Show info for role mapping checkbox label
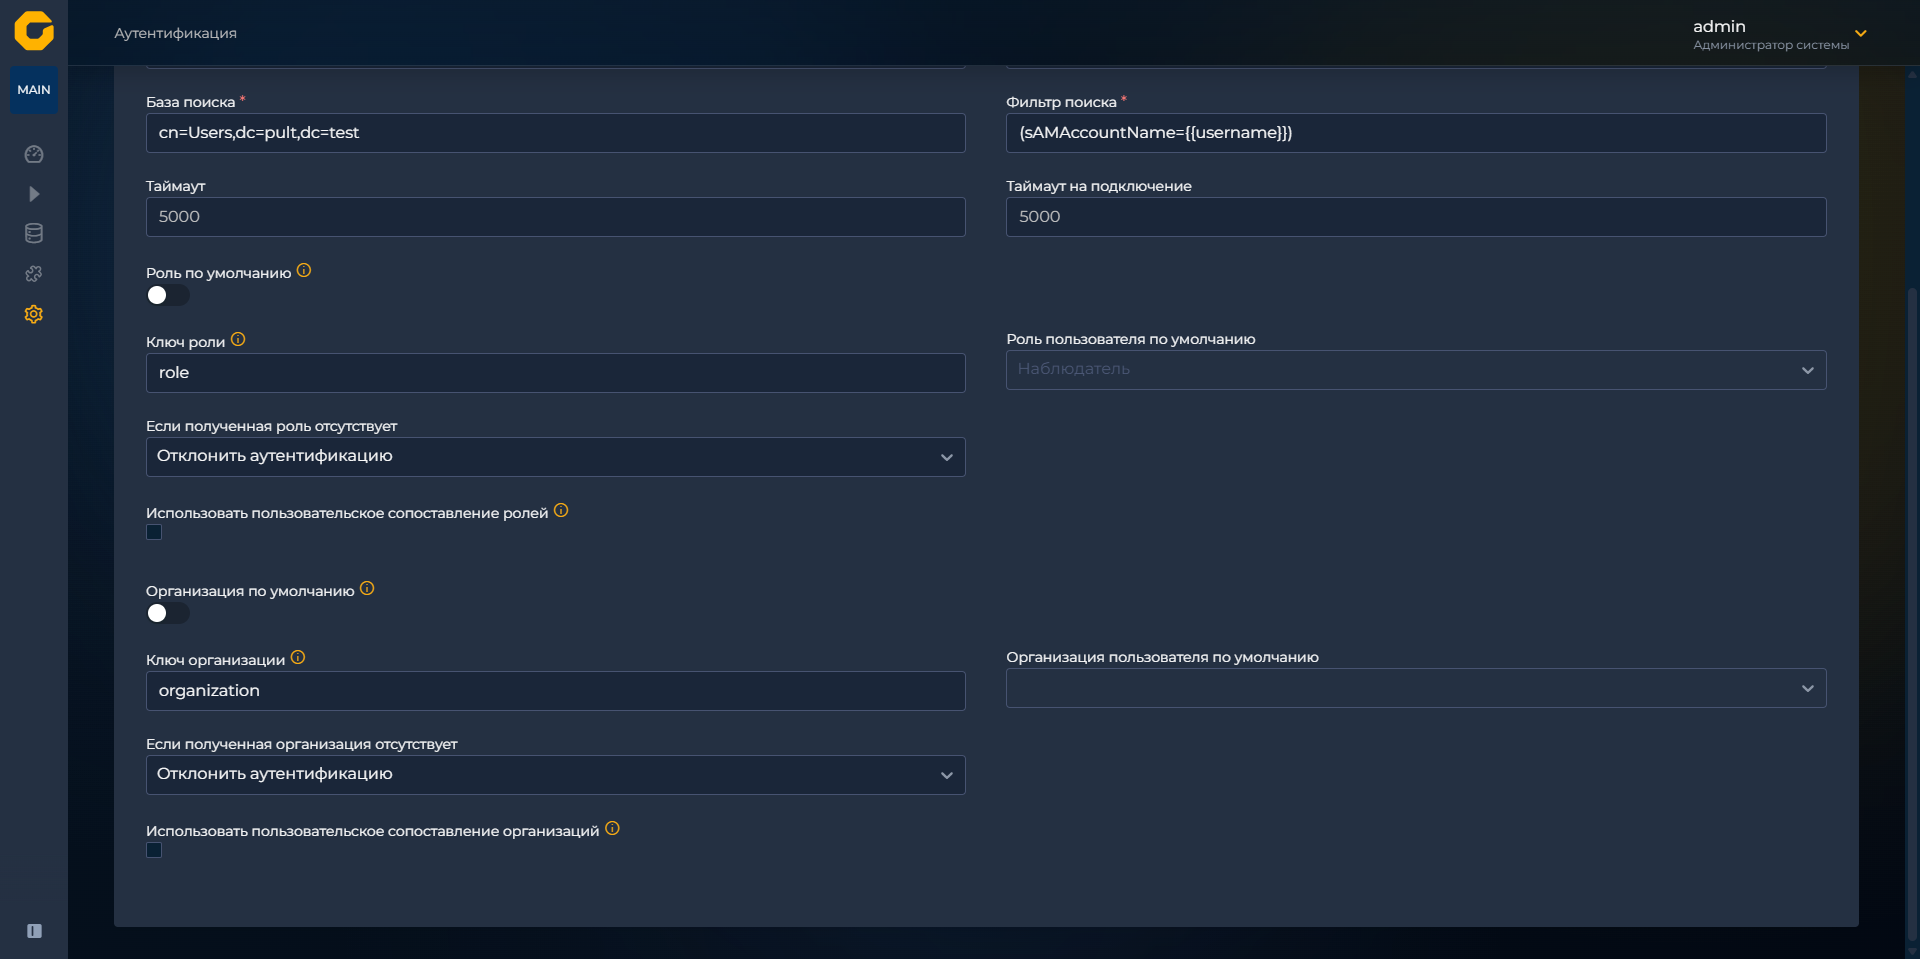The image size is (1920, 959). pos(561,510)
